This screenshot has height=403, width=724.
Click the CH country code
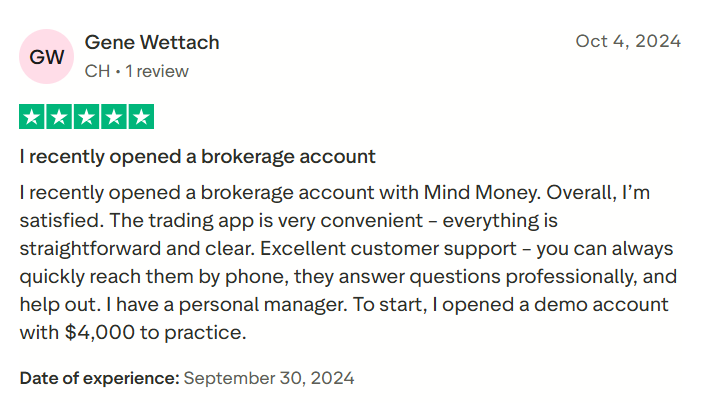point(97,71)
